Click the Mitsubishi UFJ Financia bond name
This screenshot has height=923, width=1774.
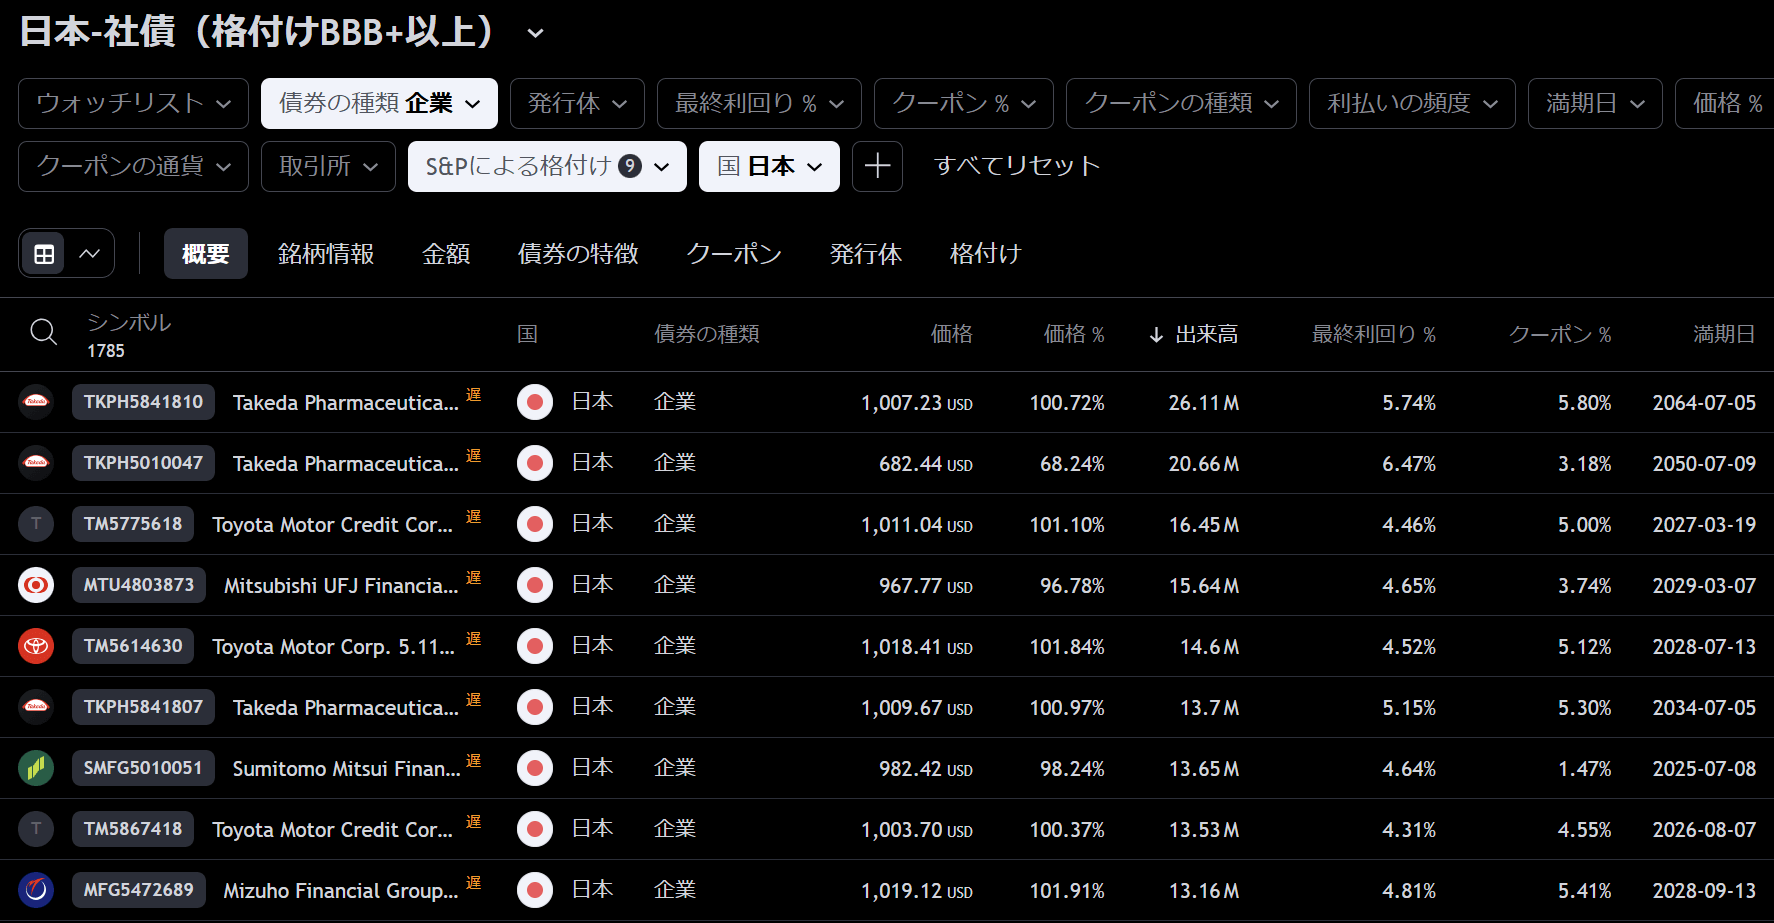coord(341,586)
